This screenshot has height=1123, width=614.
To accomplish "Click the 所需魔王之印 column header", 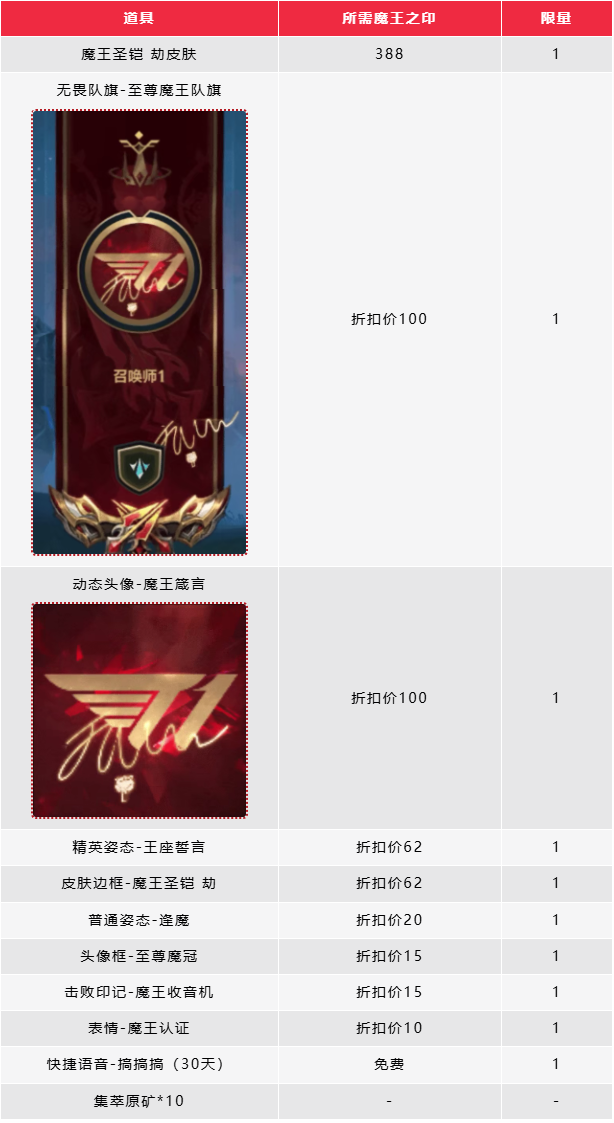I will click(389, 19).
